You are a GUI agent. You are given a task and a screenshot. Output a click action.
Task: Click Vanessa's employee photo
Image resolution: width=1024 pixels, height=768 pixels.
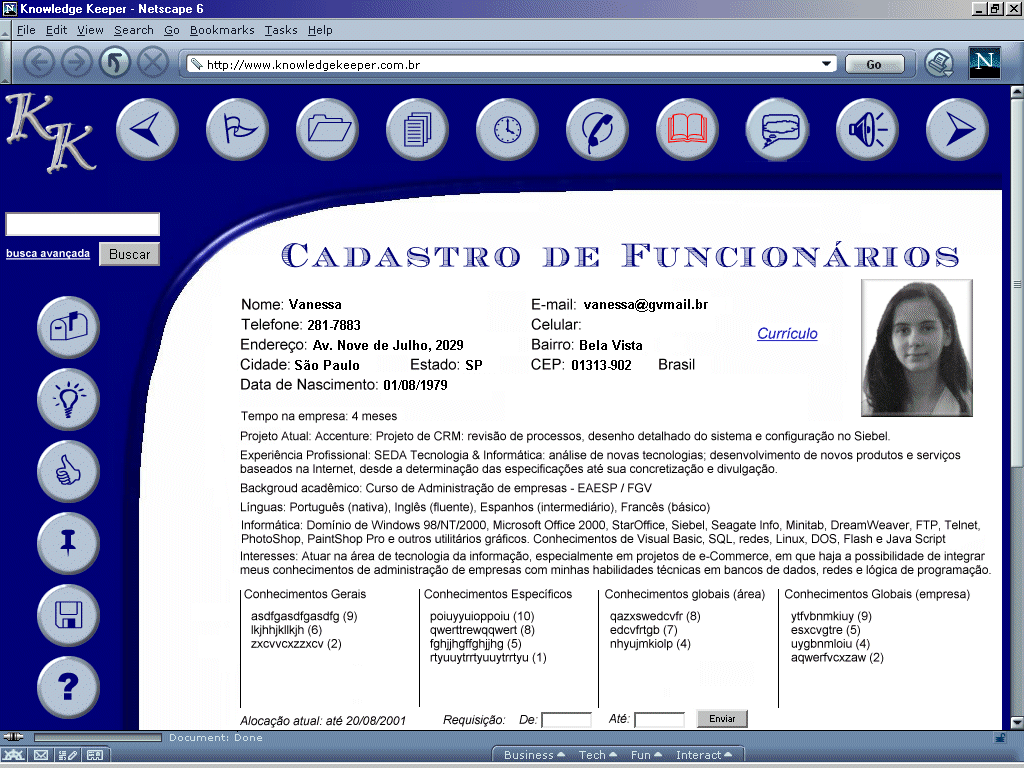tap(917, 348)
